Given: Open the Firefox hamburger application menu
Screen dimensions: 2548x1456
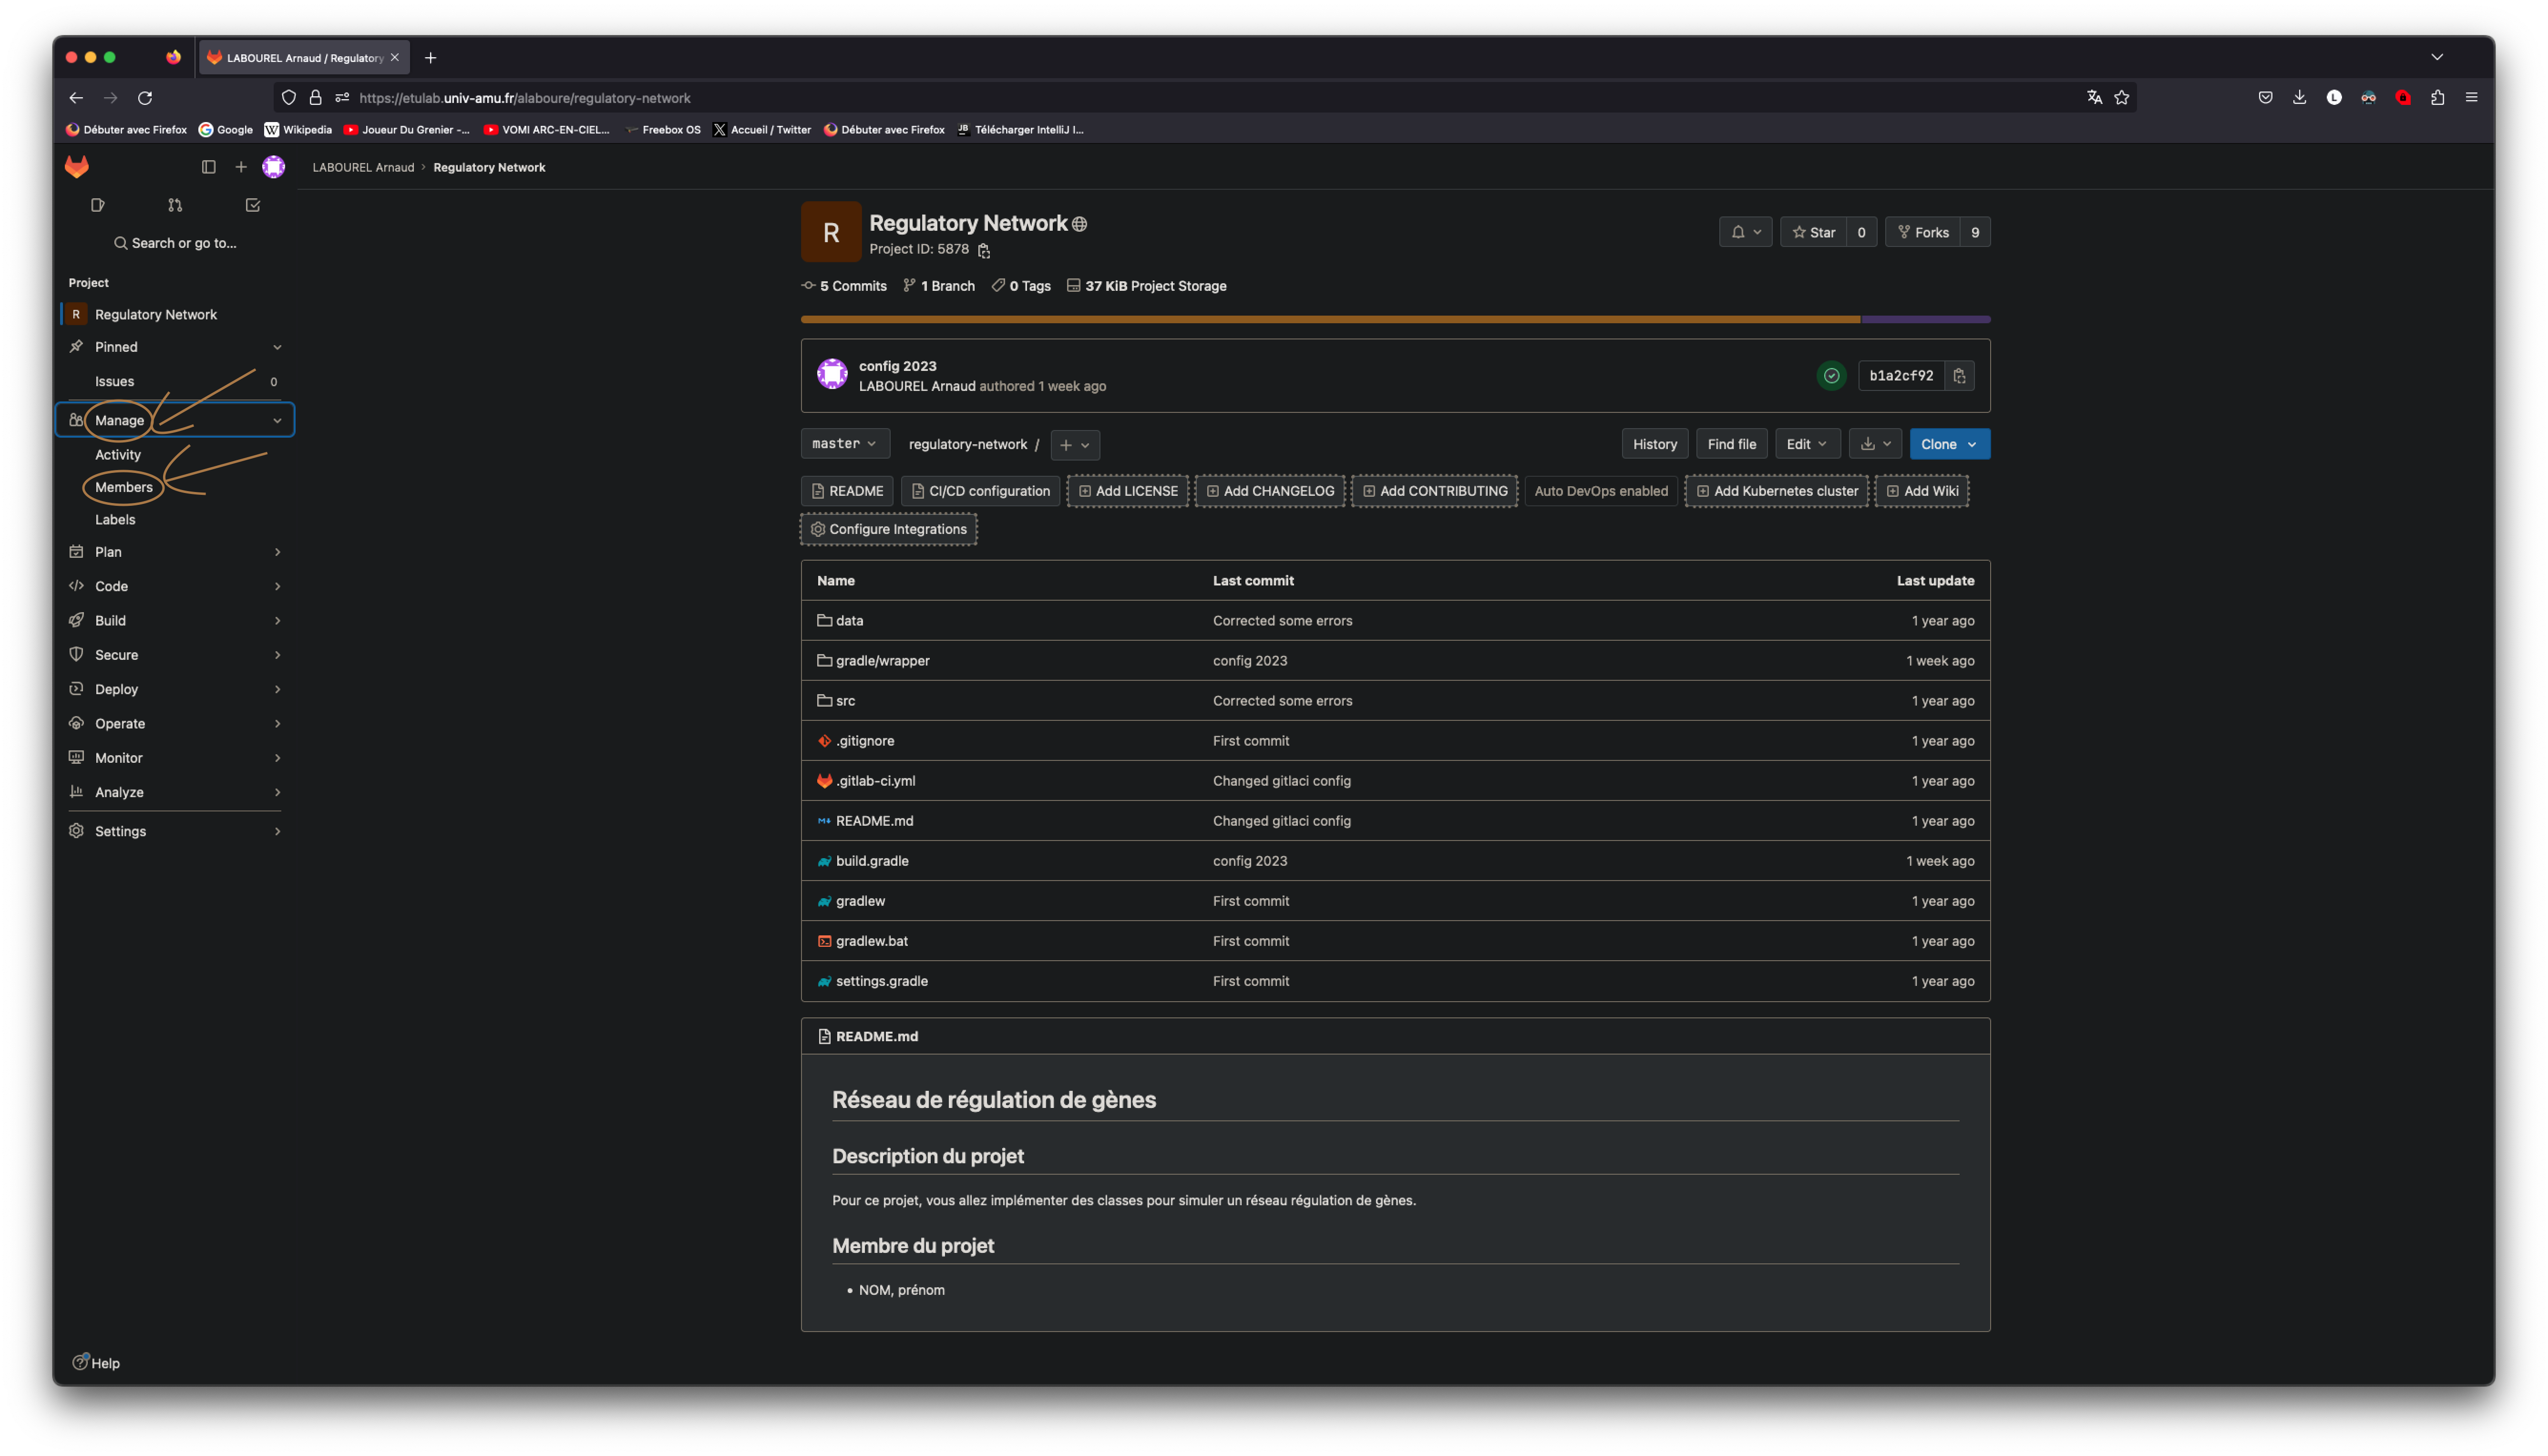Looking at the screenshot, I should point(2471,98).
